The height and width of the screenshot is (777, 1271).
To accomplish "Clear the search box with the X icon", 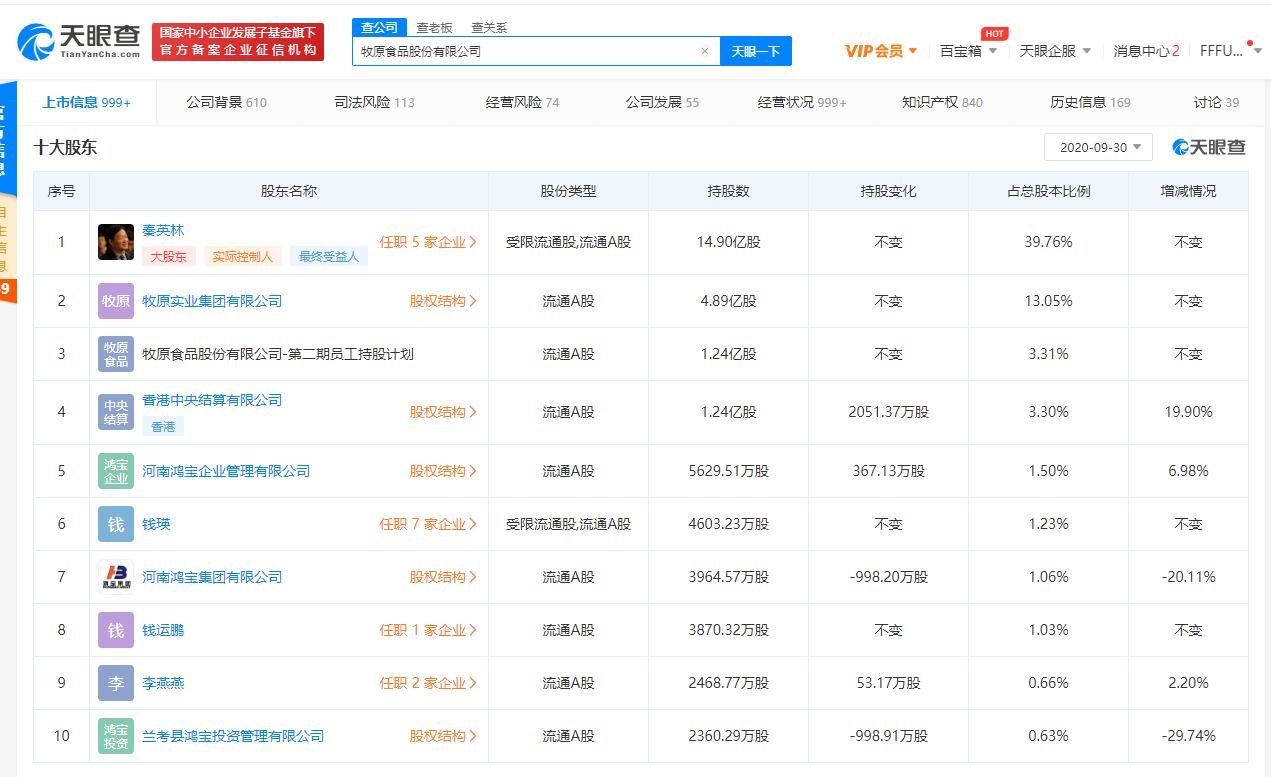I will pos(704,51).
